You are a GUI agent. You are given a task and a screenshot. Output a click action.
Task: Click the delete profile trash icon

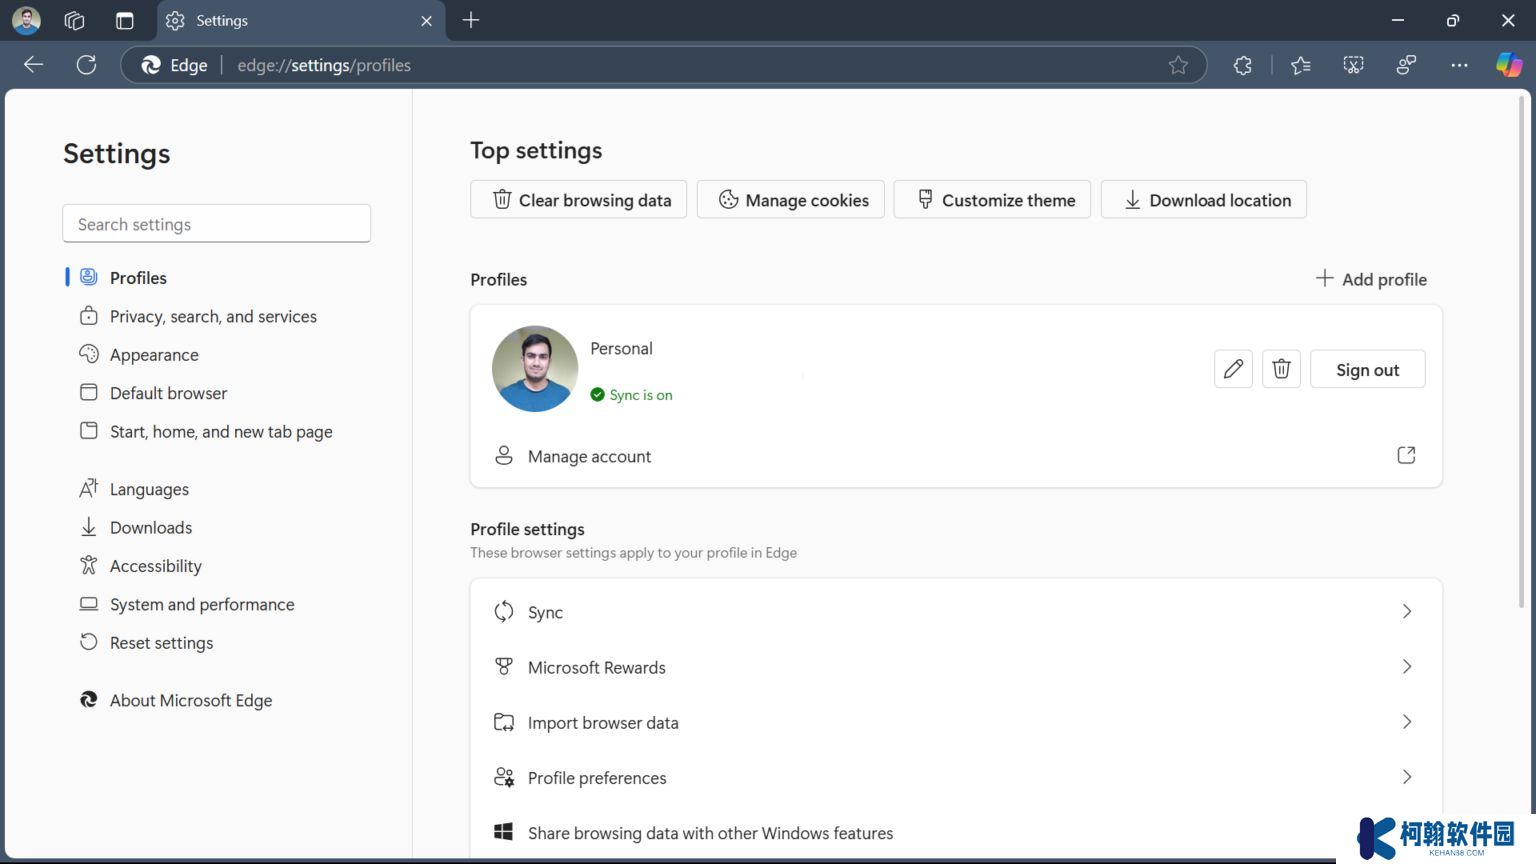pos(1281,369)
